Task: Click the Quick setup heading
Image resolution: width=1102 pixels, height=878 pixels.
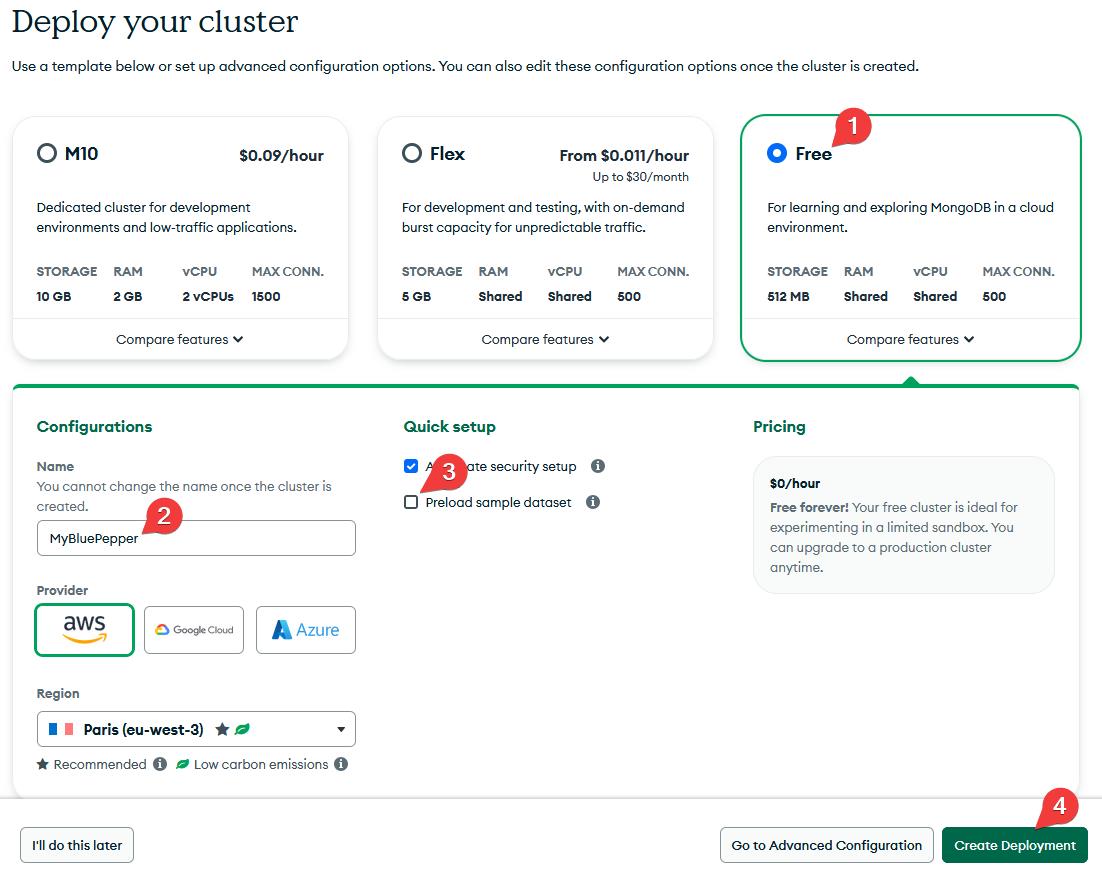Action: (x=450, y=427)
